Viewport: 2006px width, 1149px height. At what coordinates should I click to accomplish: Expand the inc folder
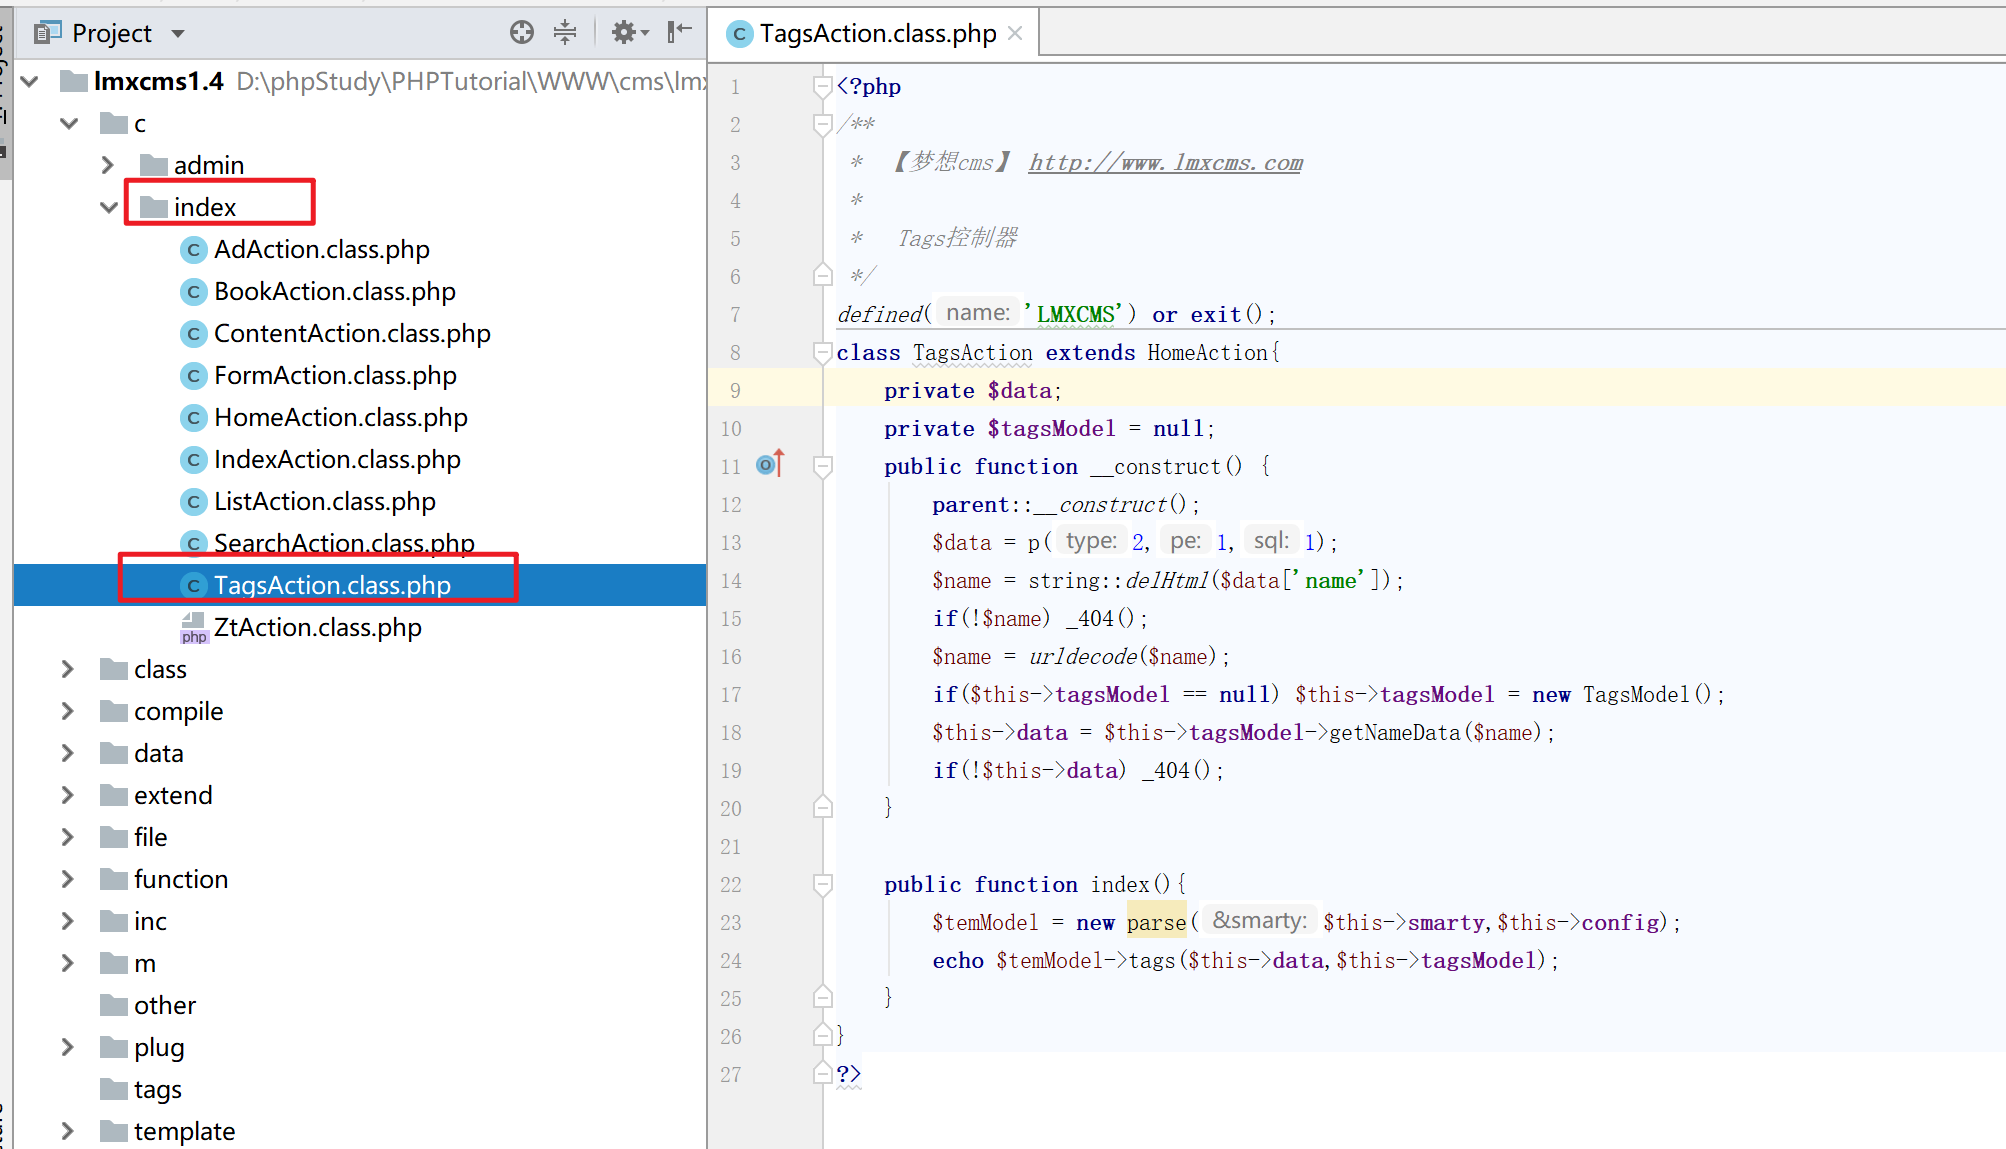coord(68,921)
